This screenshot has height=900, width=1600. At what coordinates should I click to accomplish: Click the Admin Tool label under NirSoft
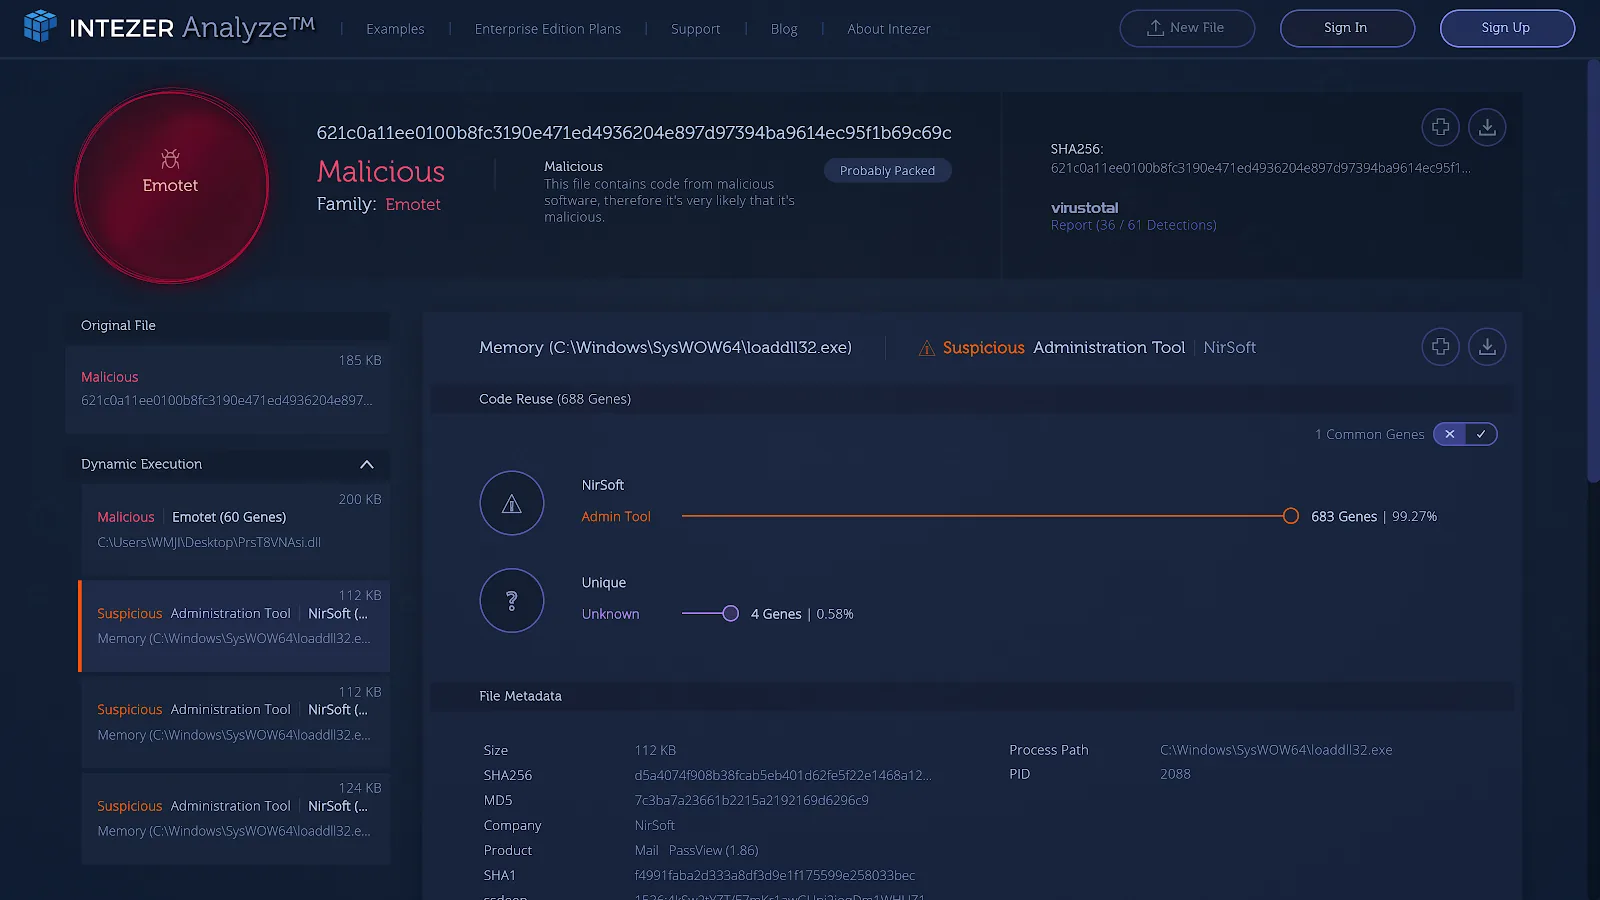point(616,517)
